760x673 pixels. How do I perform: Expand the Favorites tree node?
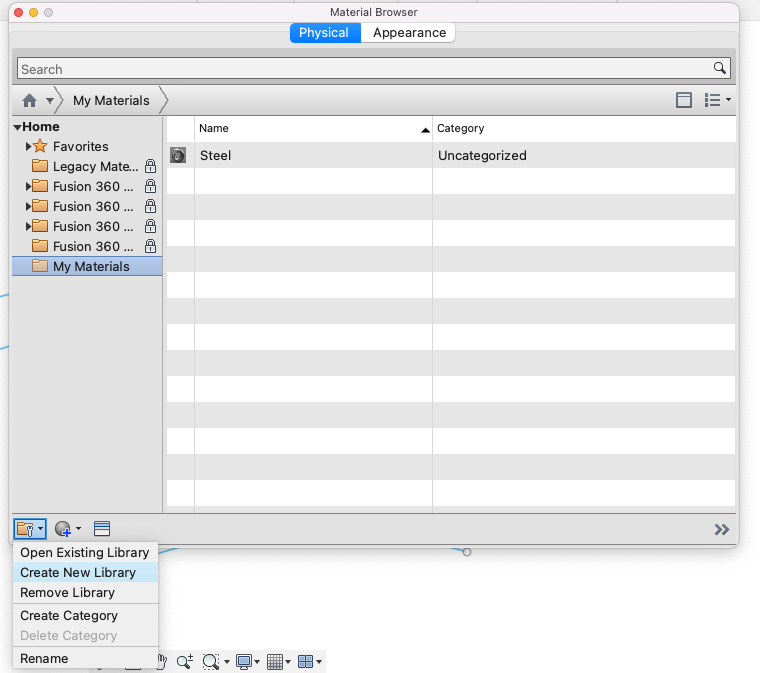28,146
